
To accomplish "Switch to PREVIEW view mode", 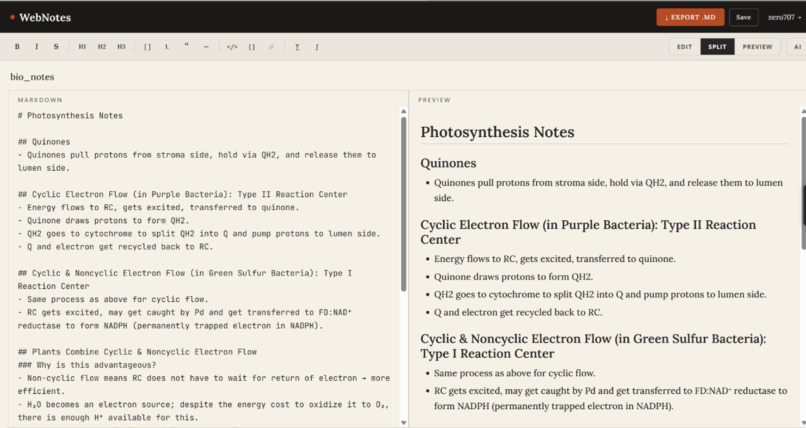I will (757, 47).
